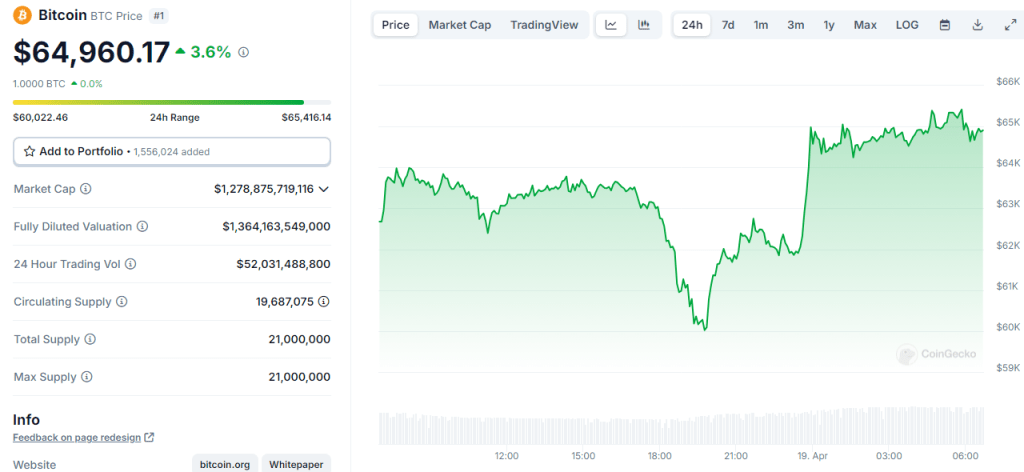
Task: Click the Bitcoin logo icon
Action: click(x=22, y=15)
